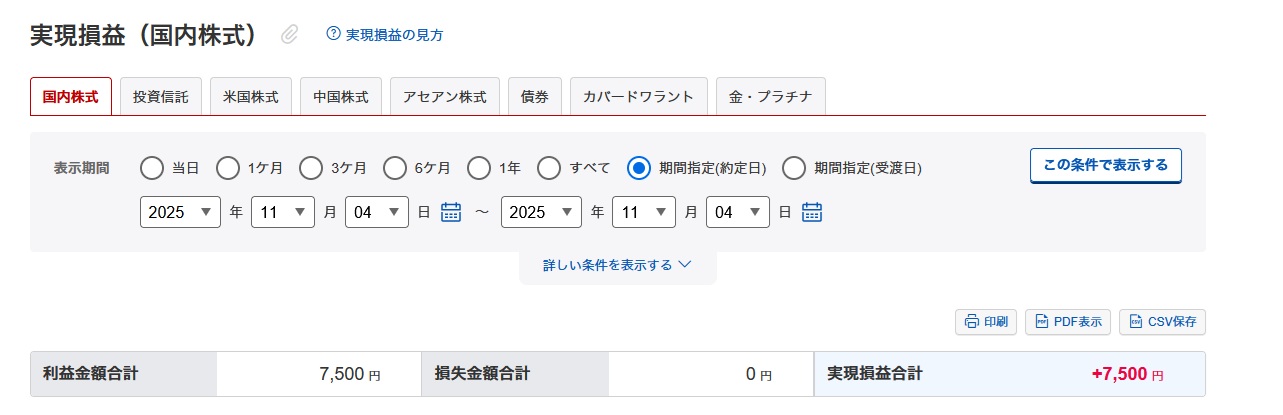
Task: Choose the 3ケ月 period option
Action: tap(311, 168)
